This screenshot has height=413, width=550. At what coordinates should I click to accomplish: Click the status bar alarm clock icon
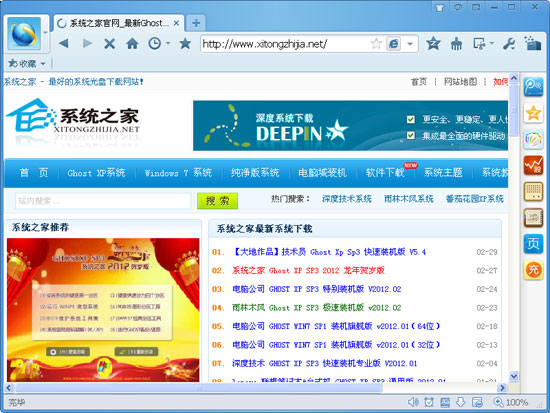pyautogui.click(x=429, y=402)
